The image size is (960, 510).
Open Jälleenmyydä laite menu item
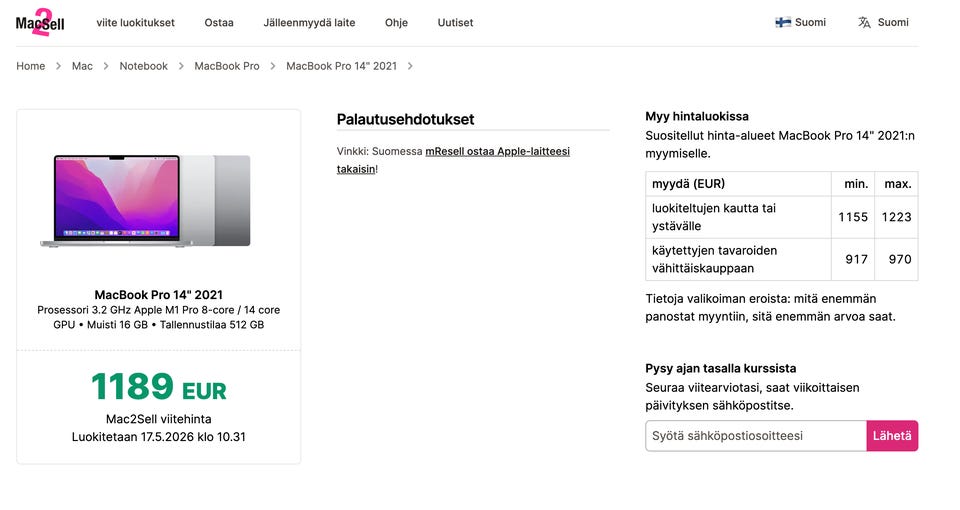pyautogui.click(x=309, y=23)
